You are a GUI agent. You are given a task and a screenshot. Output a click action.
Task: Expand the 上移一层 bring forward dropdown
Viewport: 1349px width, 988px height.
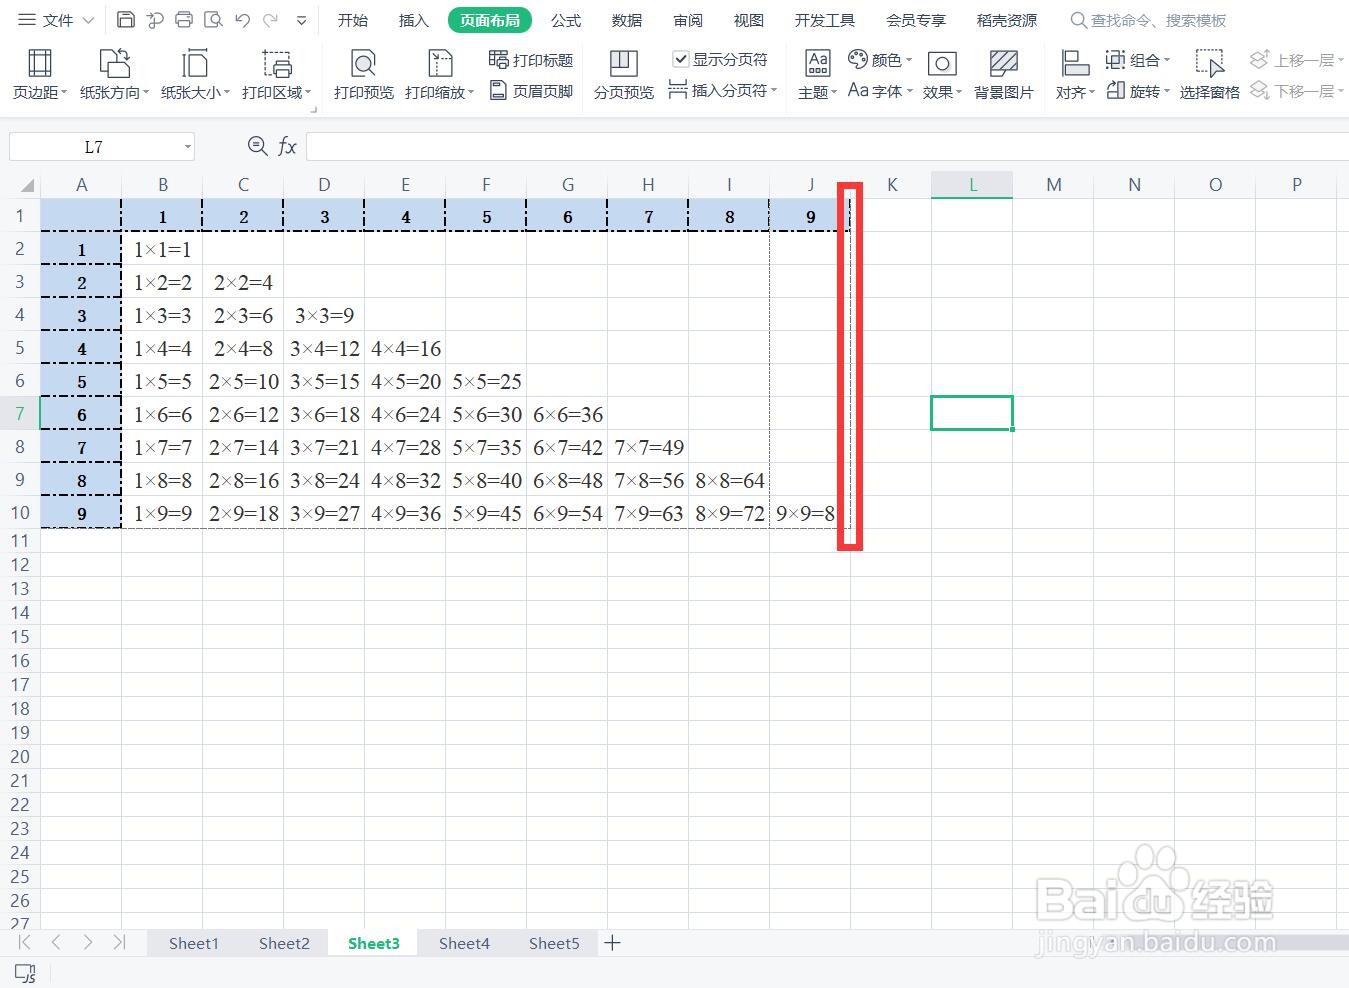(x=1341, y=60)
